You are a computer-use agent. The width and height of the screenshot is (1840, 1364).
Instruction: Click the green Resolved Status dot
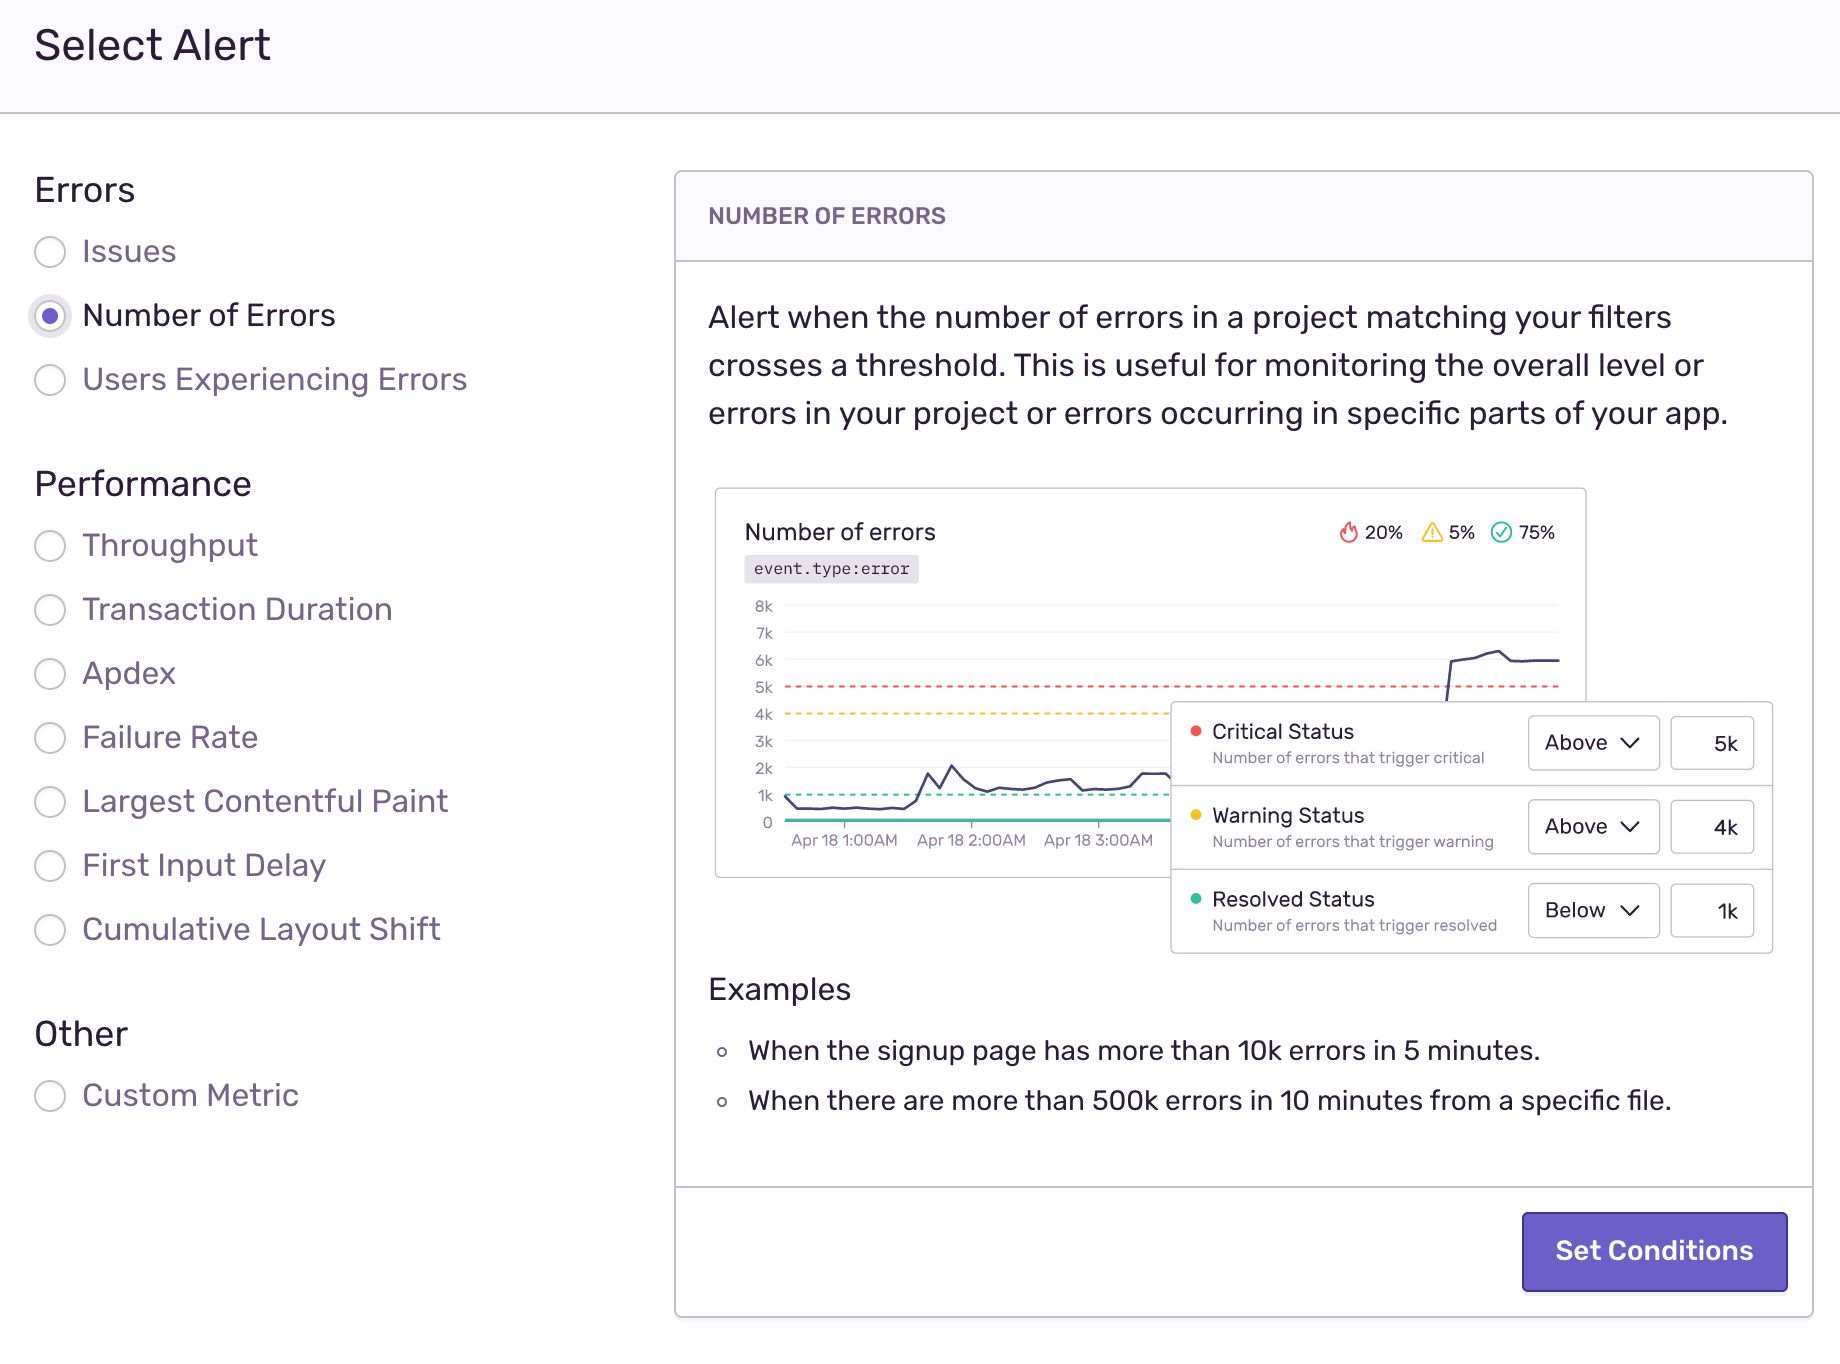click(x=1196, y=899)
